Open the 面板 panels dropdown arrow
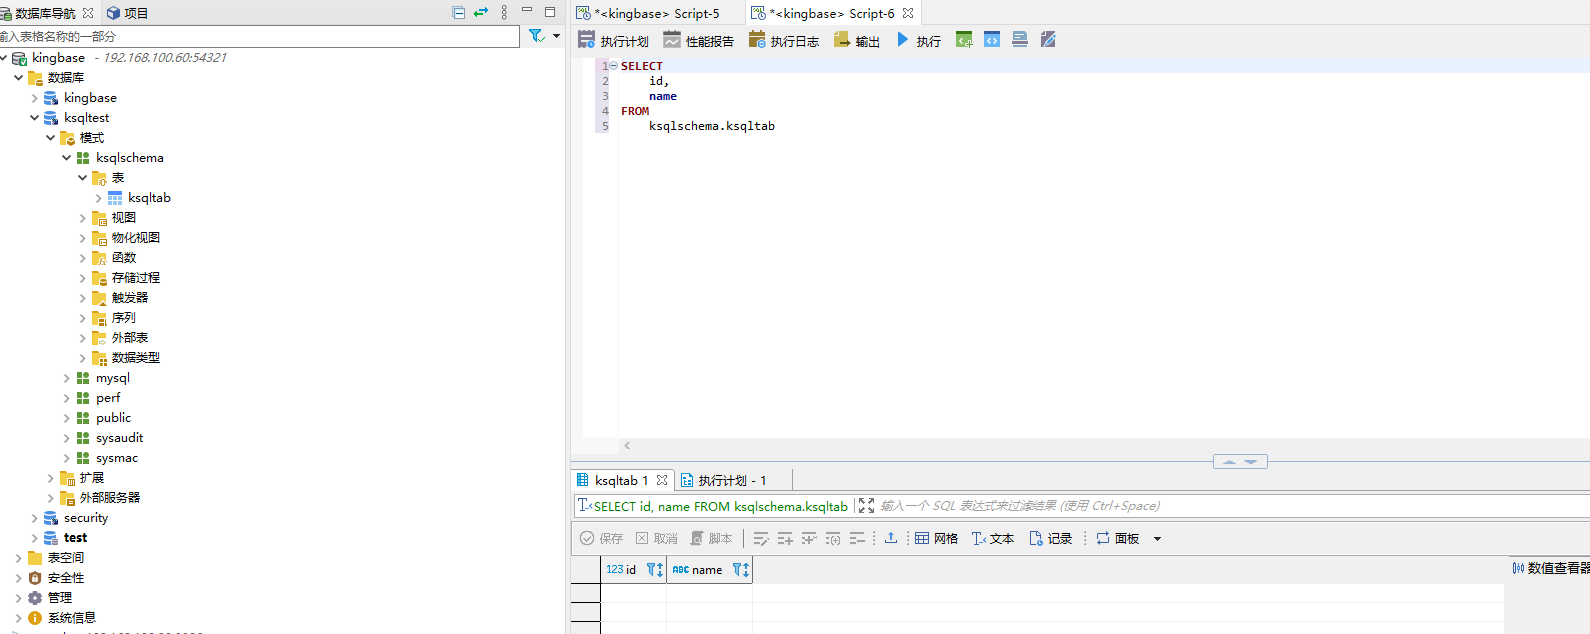This screenshot has width=1590, height=634. click(1158, 539)
